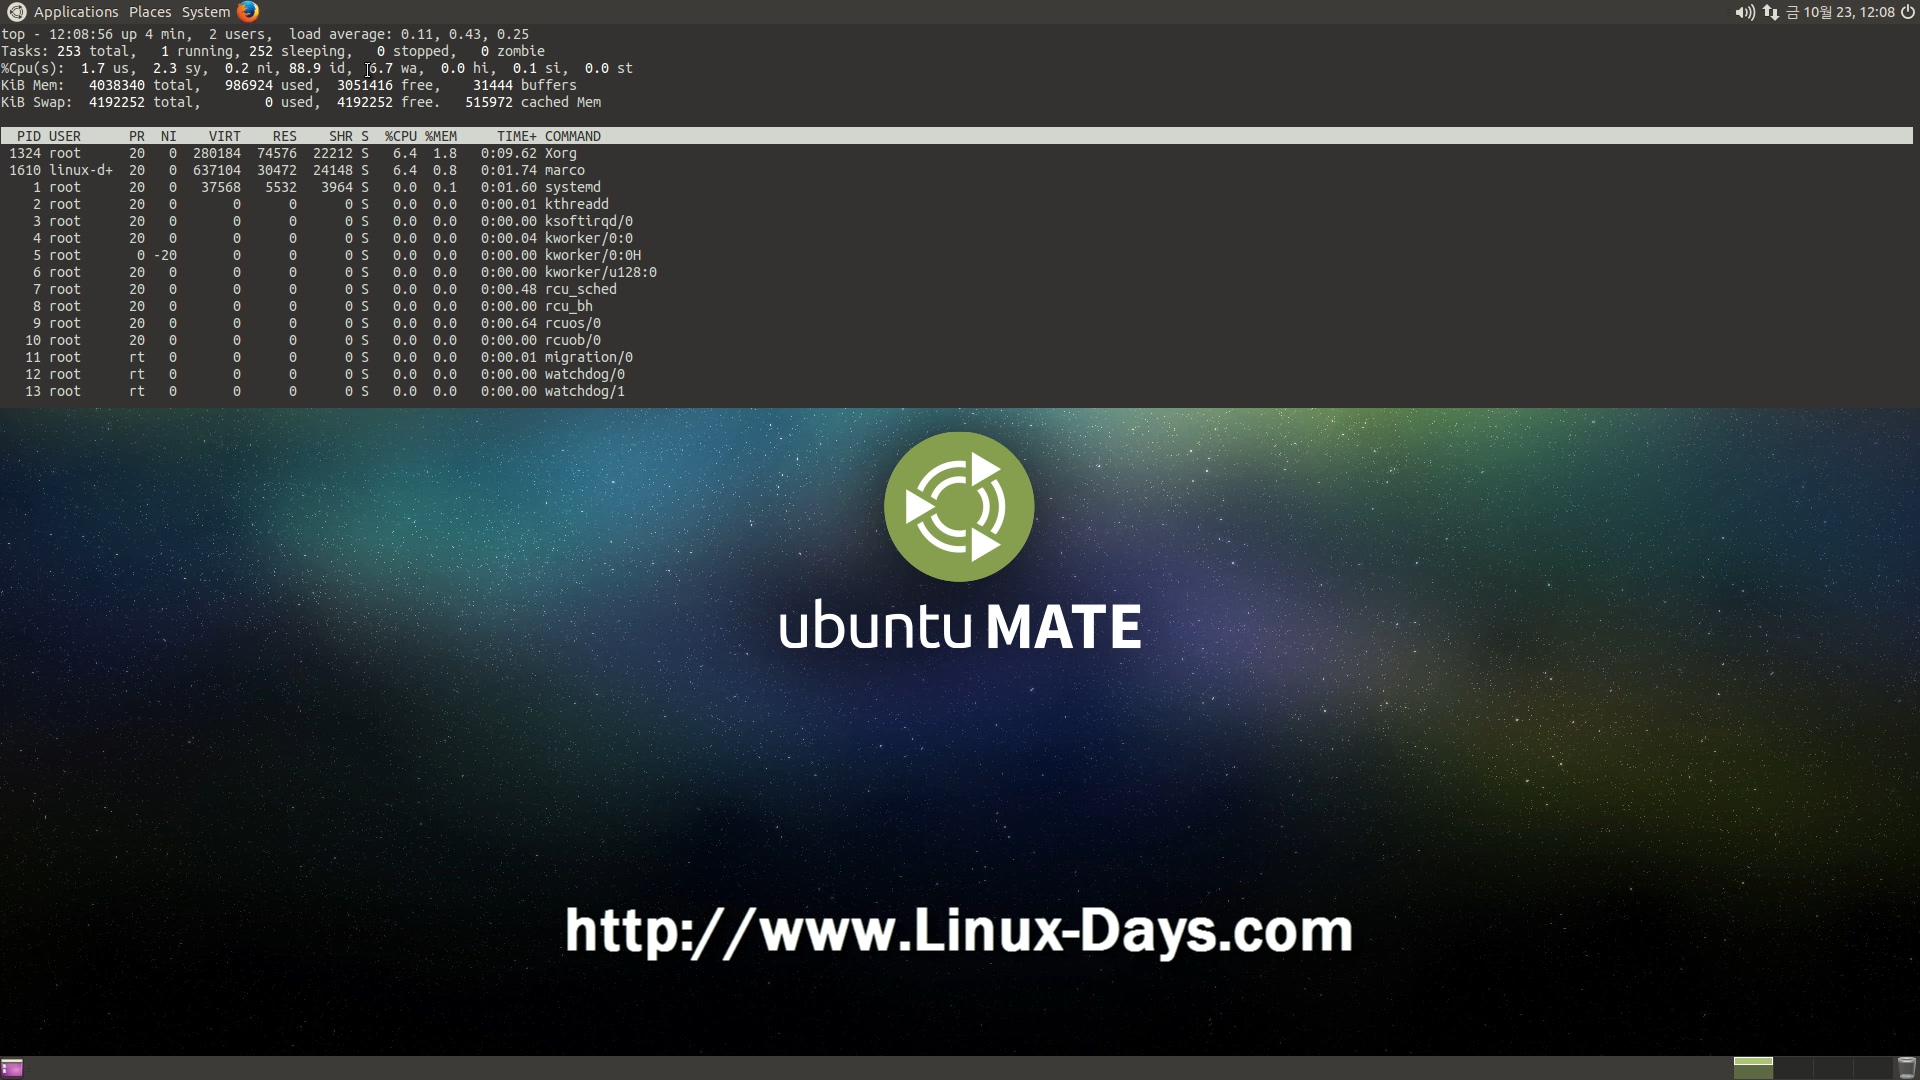Open the power/session menu icon

pyautogui.click(x=1907, y=12)
